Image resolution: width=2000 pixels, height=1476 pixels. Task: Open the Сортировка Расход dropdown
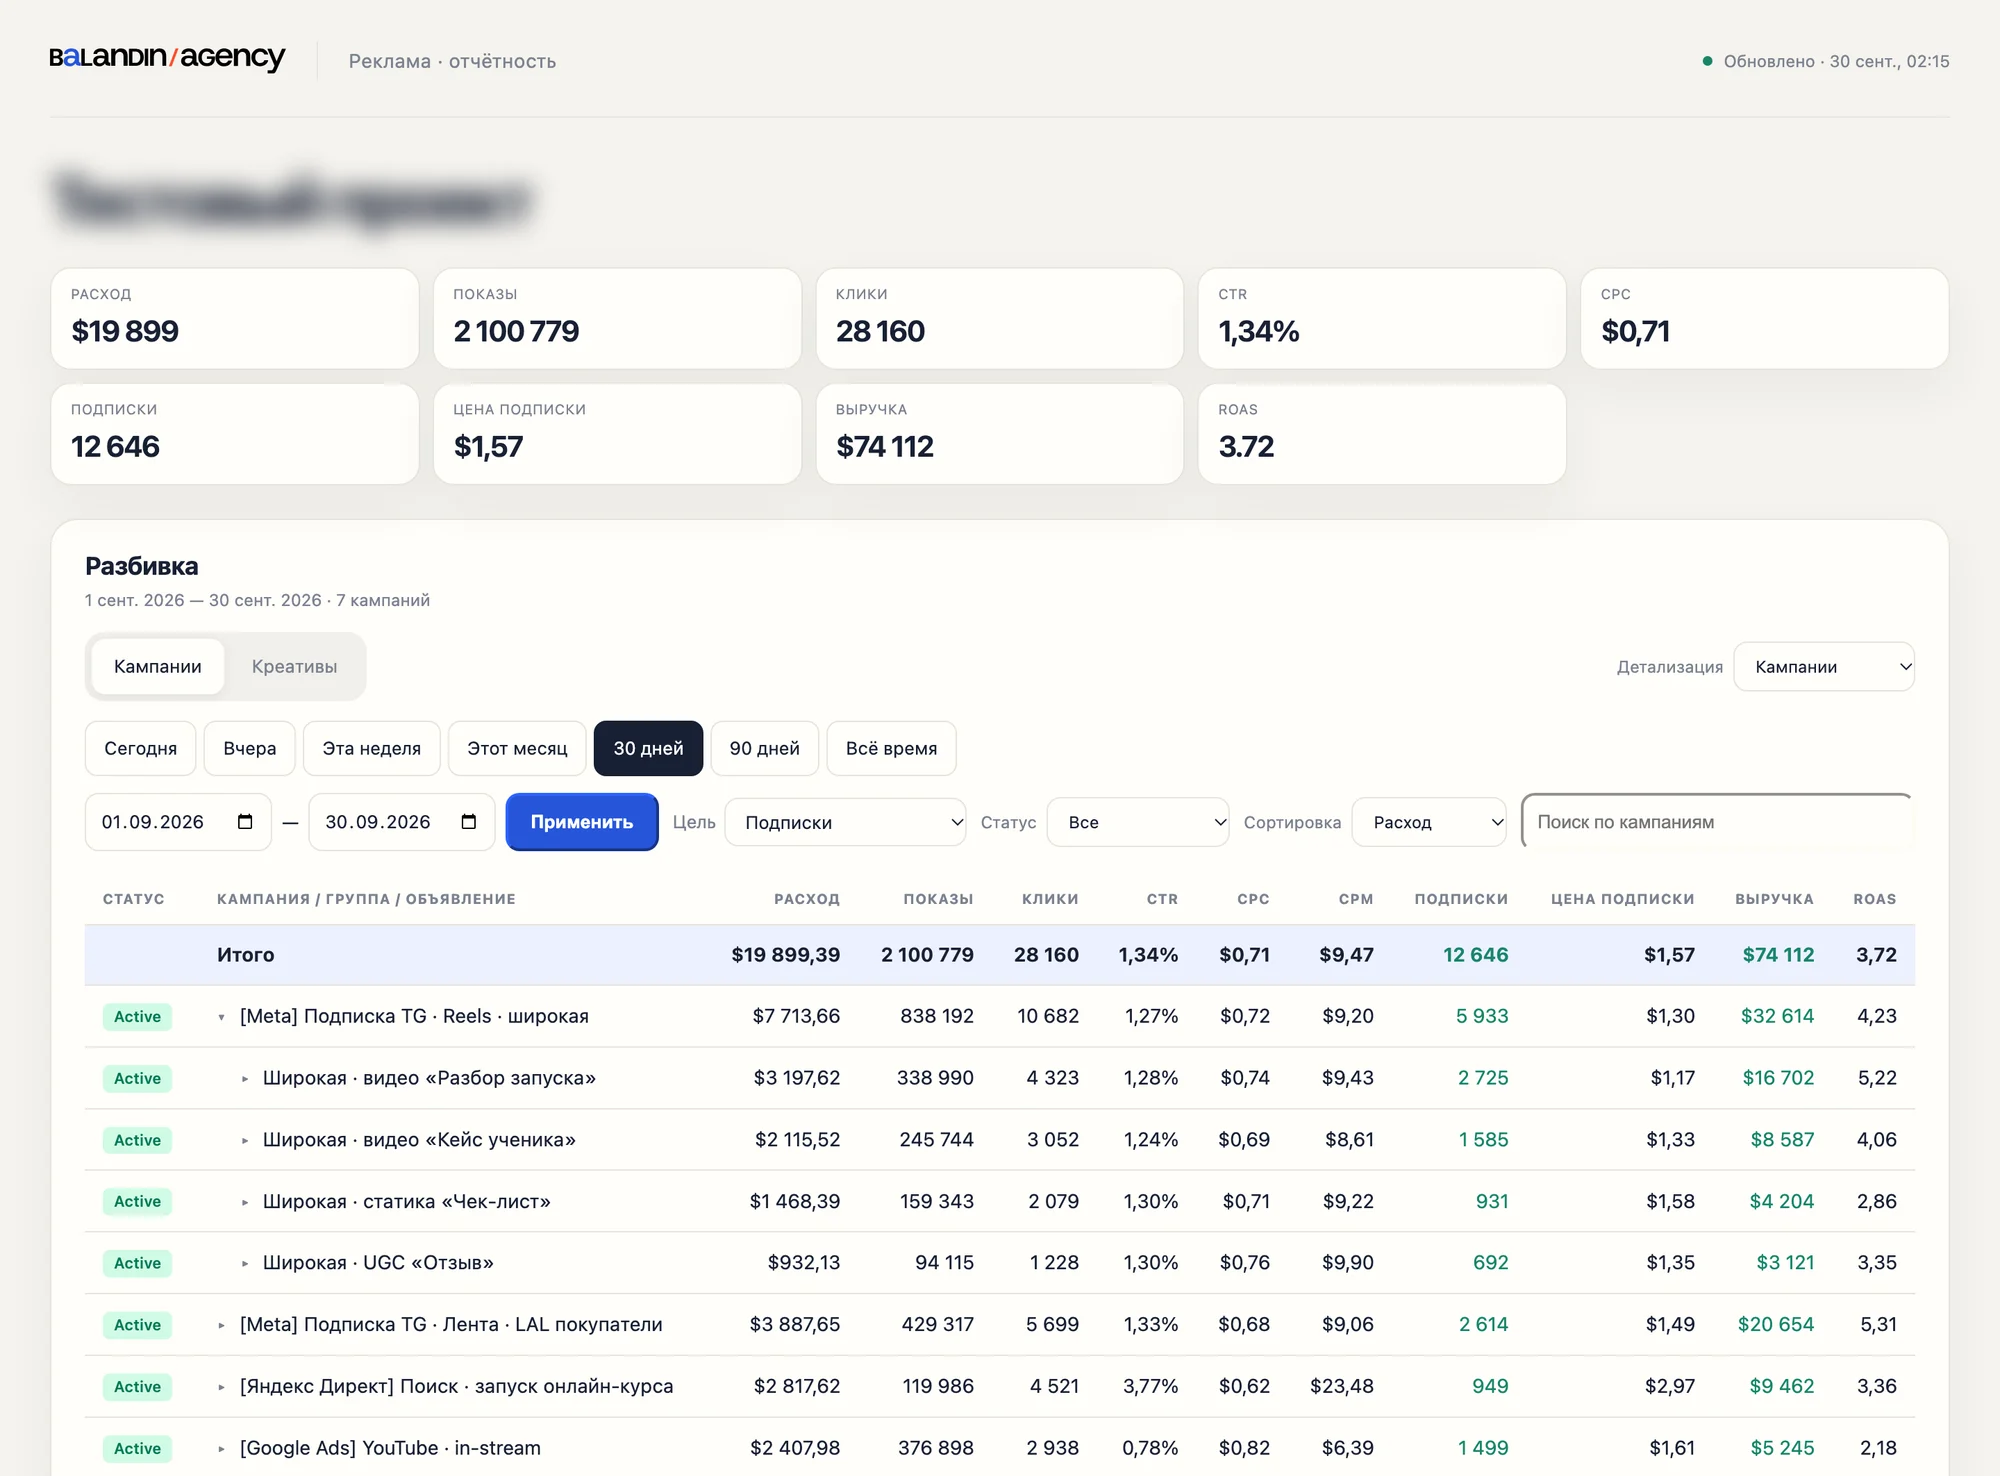click(x=1429, y=822)
